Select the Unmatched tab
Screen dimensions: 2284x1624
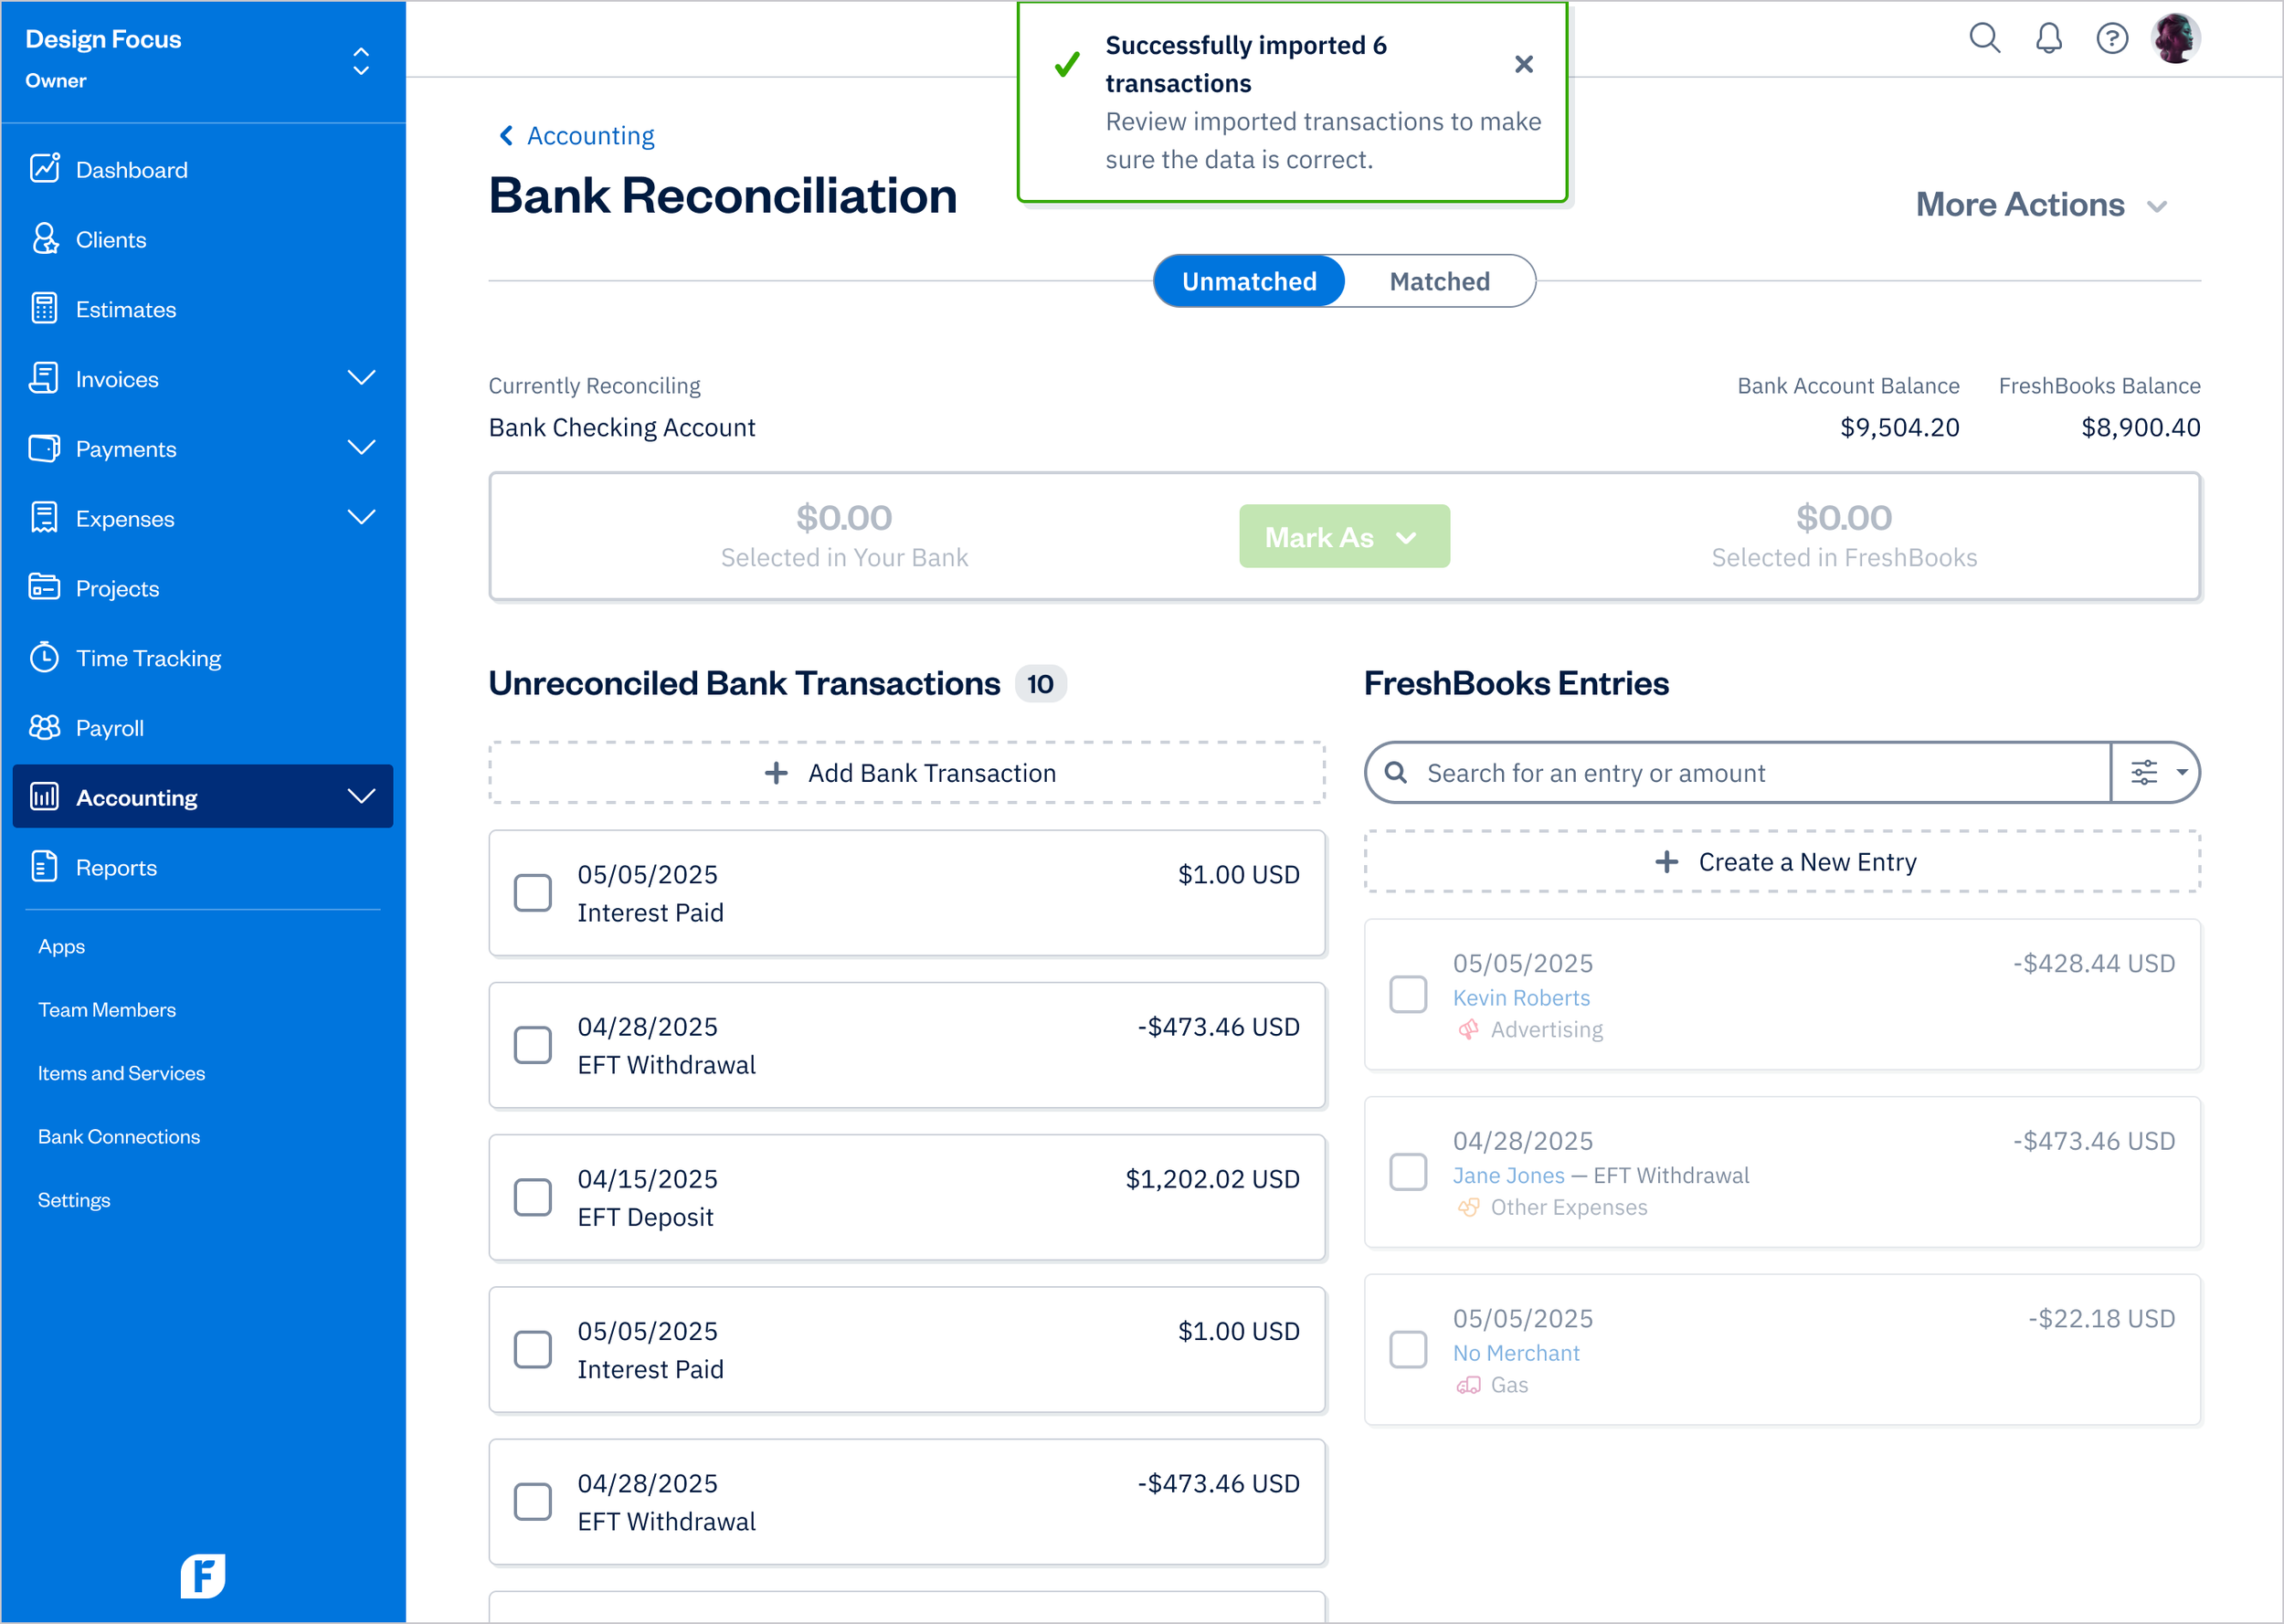click(x=1249, y=281)
